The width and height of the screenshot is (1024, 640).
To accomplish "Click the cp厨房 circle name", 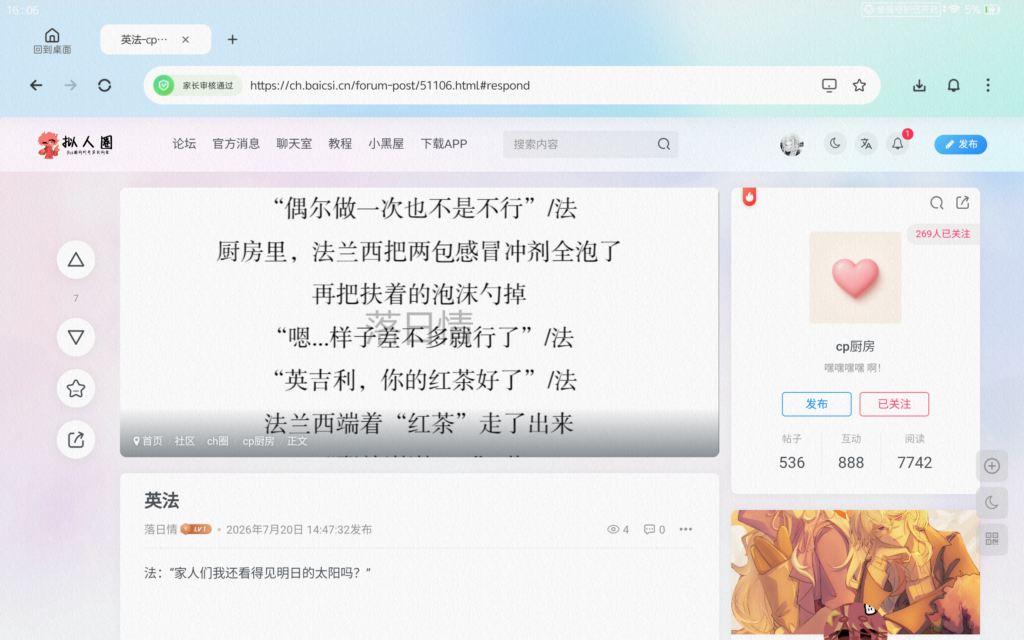I will pos(855,347).
